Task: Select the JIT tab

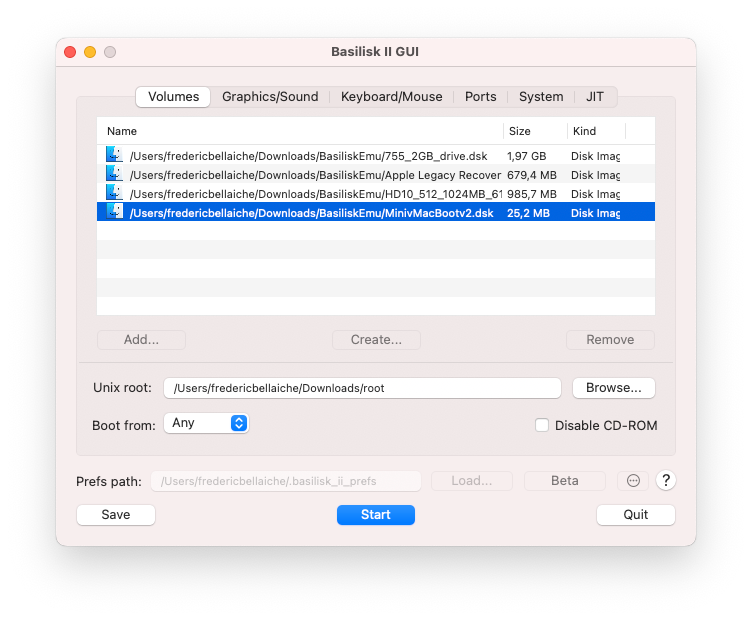Action: tap(595, 97)
